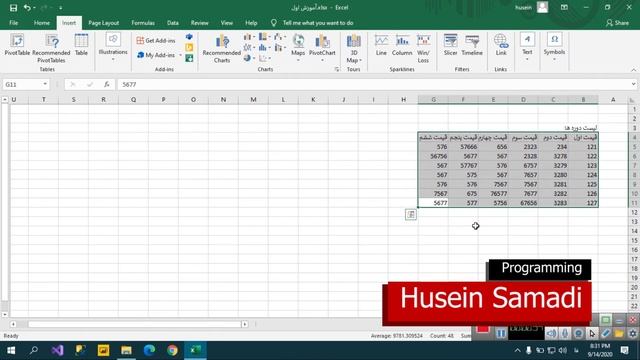
Task: Click the Undo arrow icon
Action: pos(27,8)
